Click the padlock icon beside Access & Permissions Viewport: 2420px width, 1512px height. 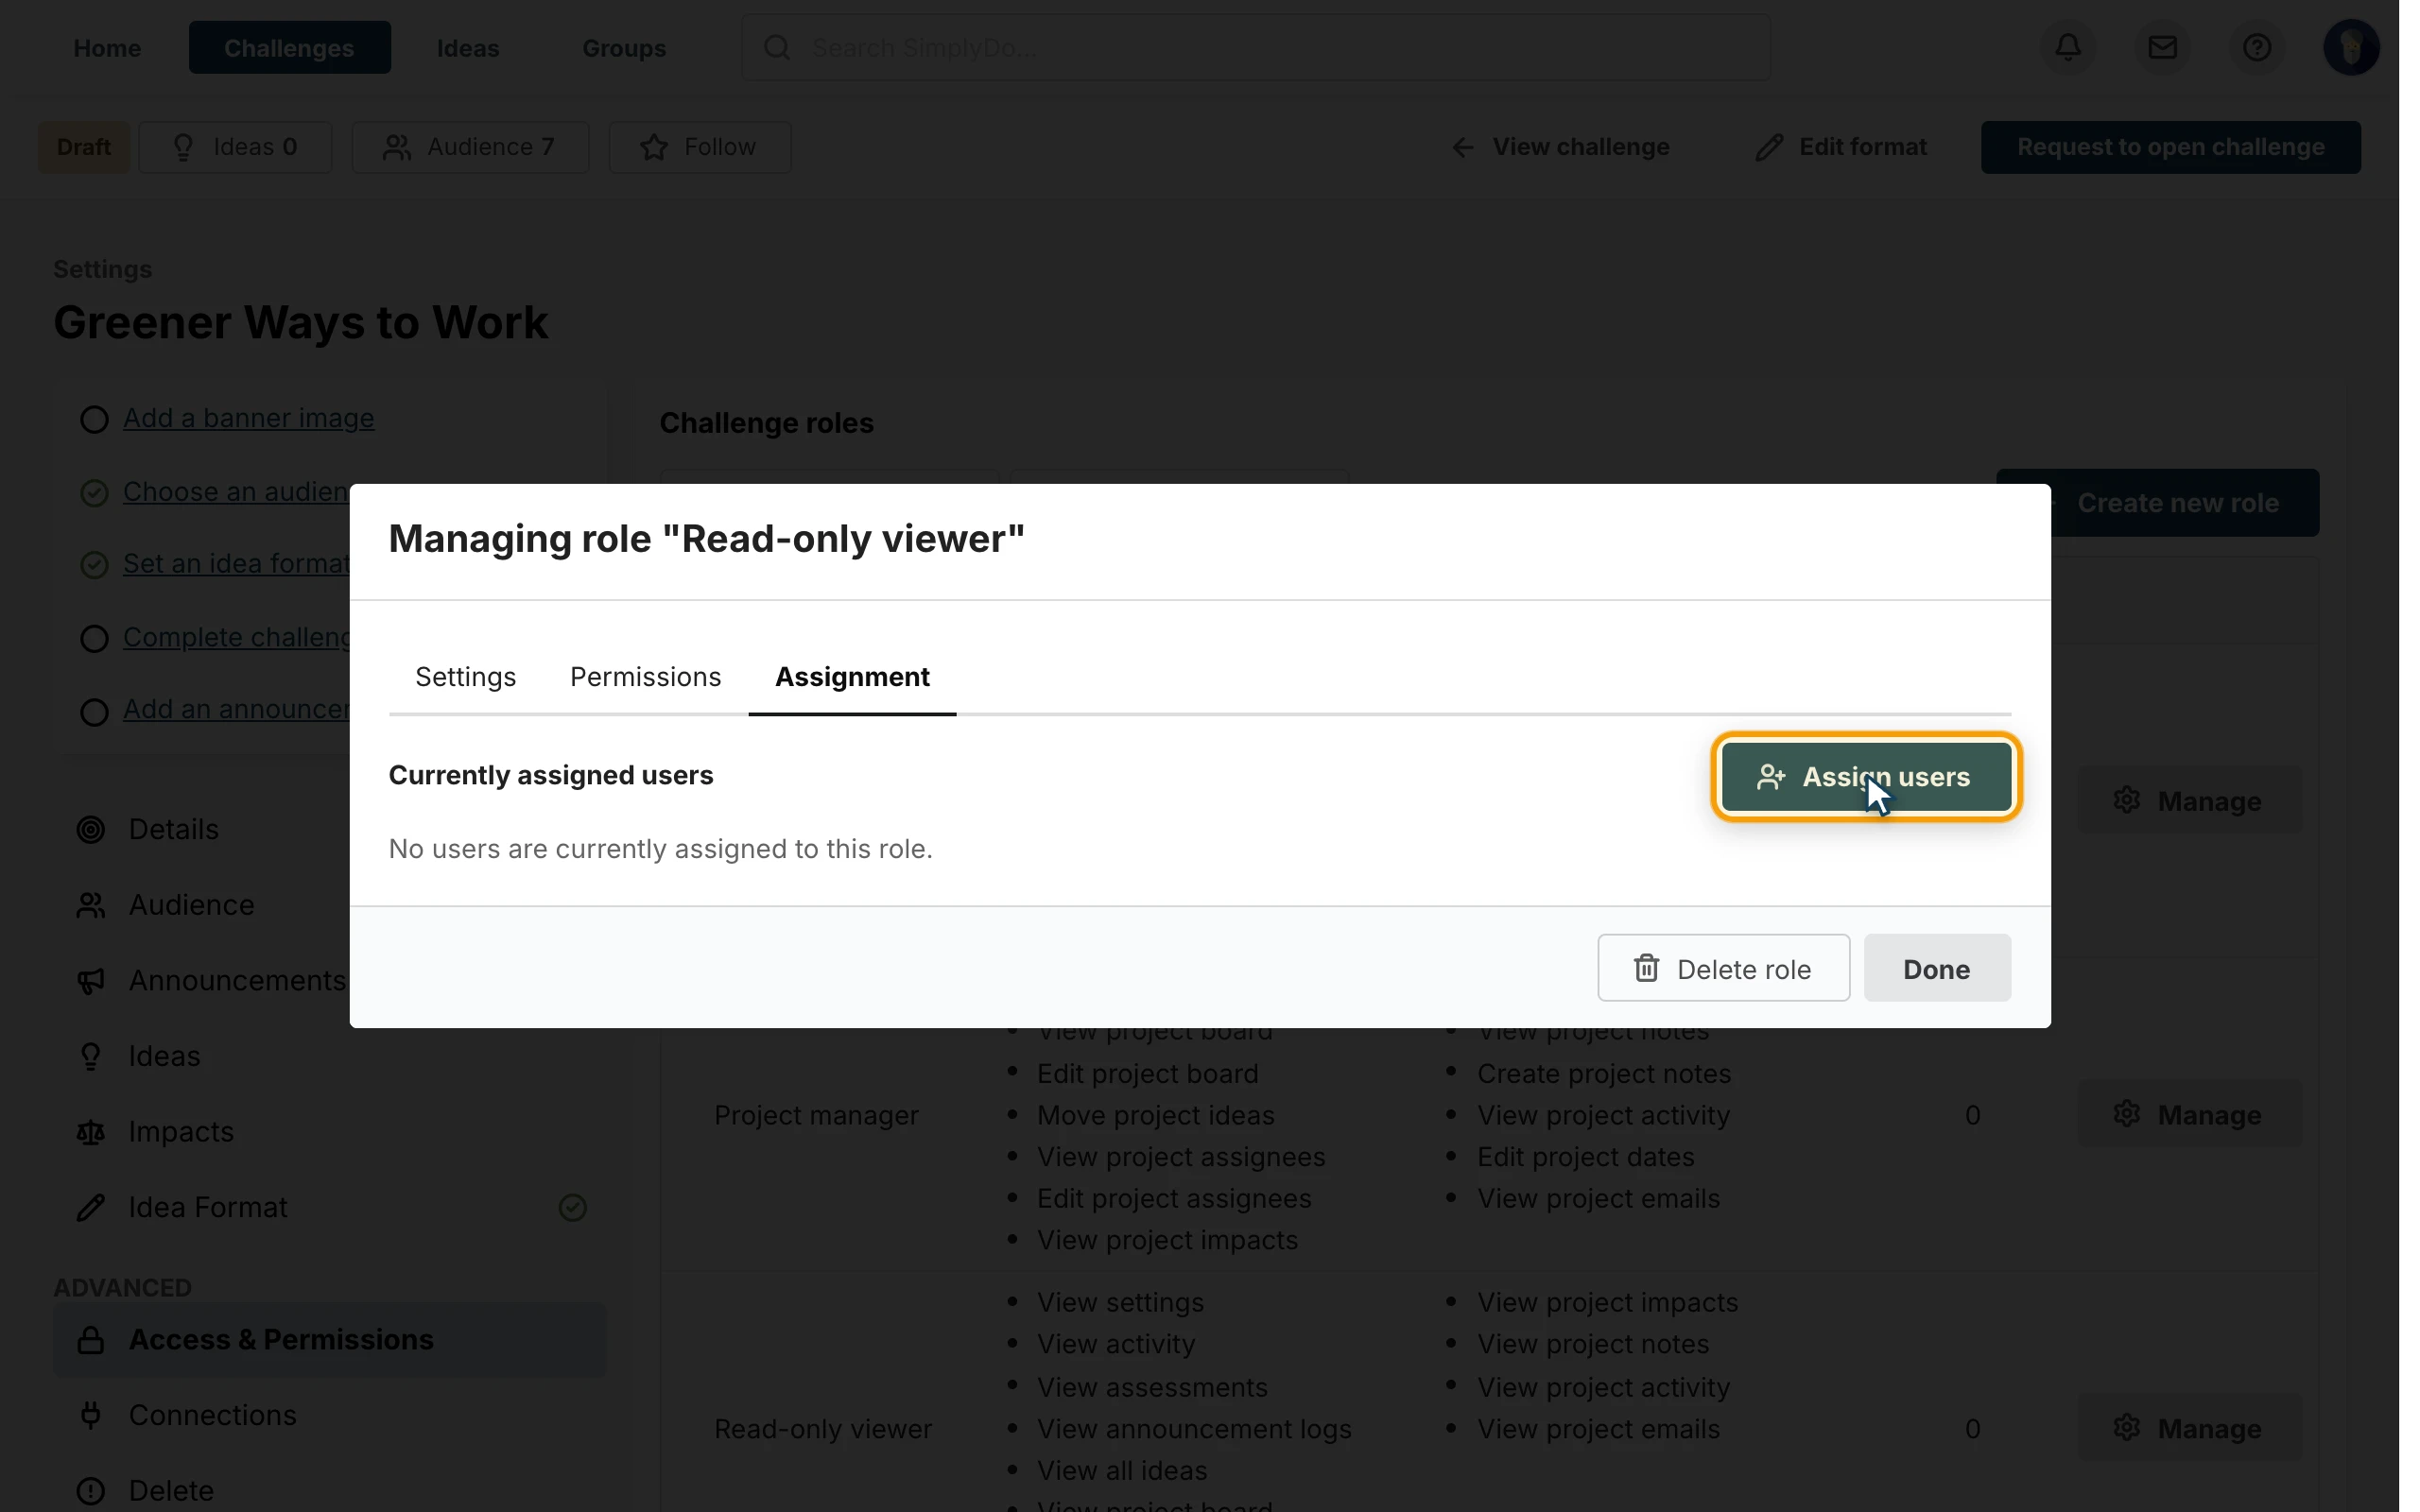tap(91, 1339)
